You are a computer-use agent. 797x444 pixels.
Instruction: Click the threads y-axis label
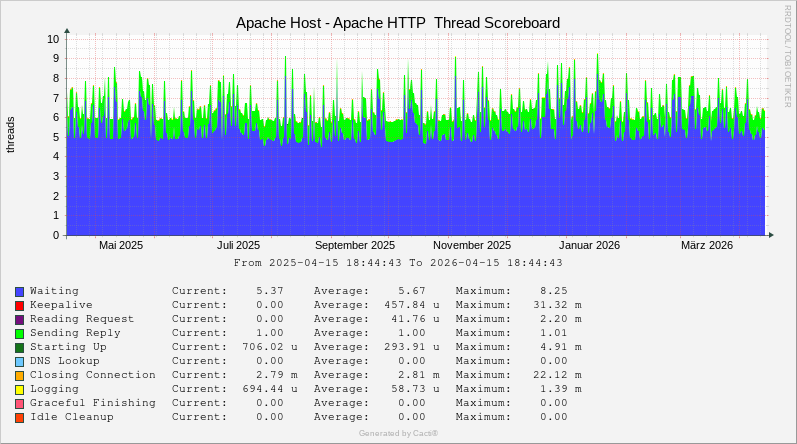pyautogui.click(x=11, y=135)
